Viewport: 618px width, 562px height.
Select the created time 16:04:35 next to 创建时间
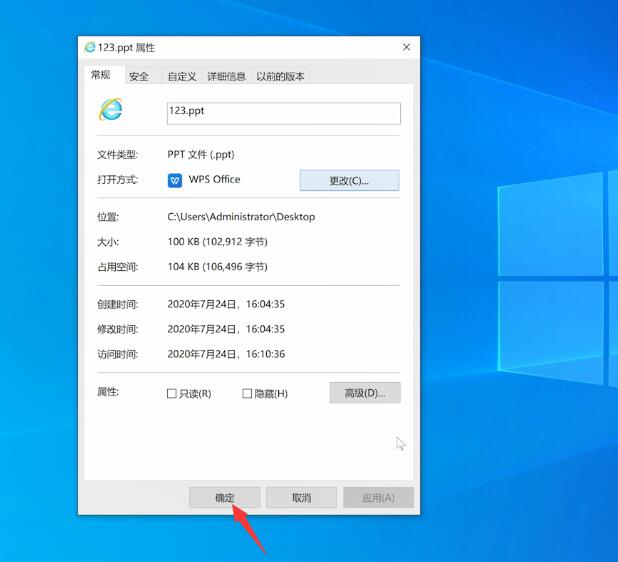(265, 304)
